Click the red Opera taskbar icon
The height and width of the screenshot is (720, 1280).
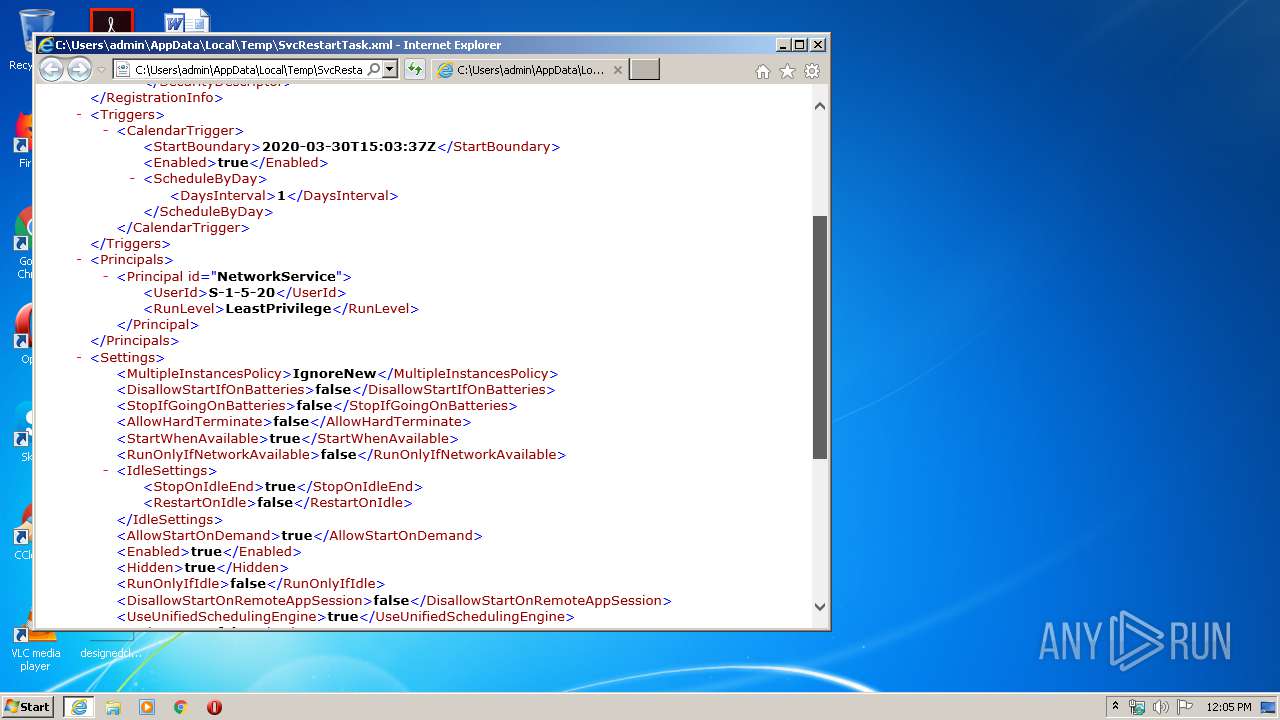click(214, 707)
